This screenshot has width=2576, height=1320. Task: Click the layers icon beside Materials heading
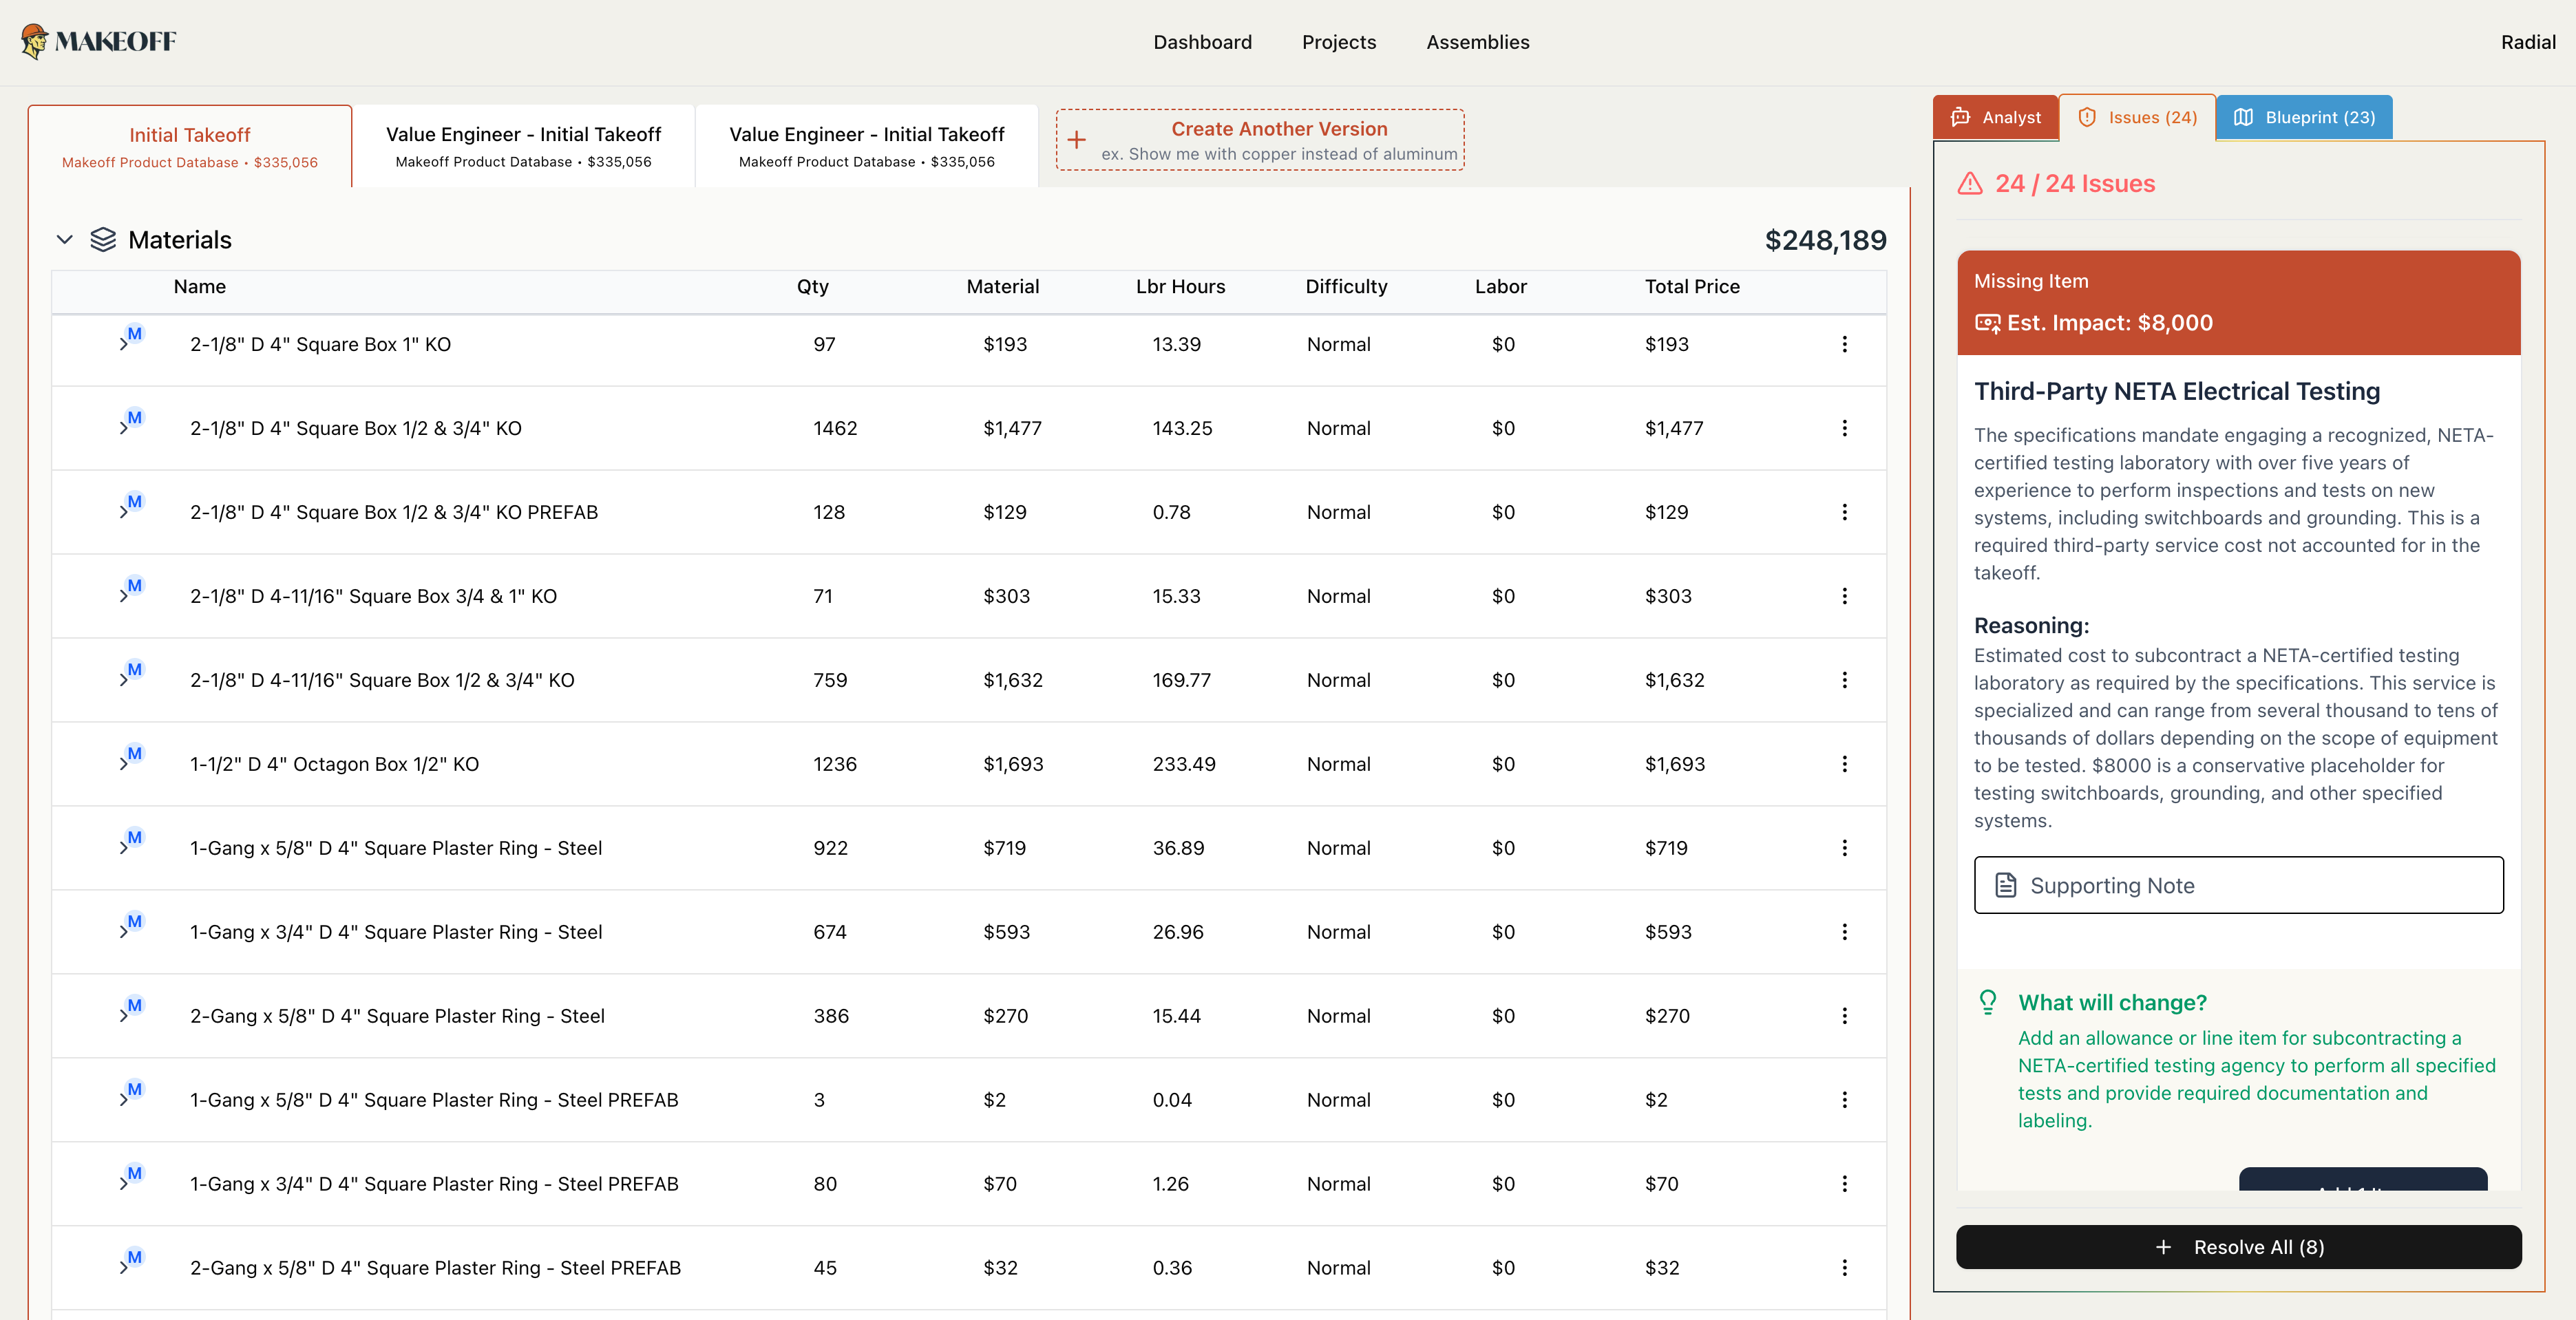pos(104,239)
